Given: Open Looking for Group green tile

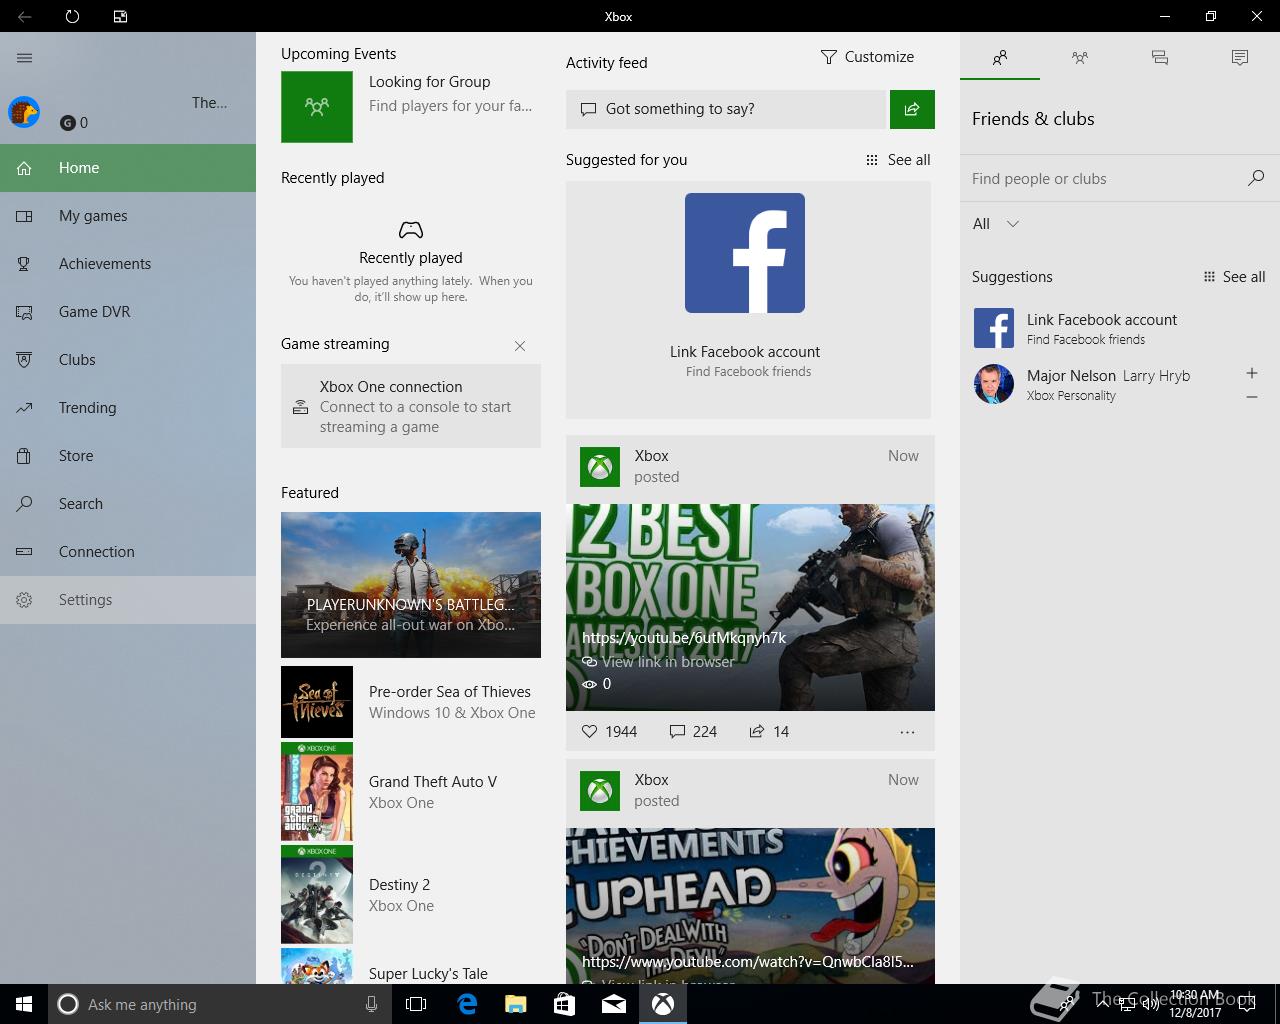Looking at the screenshot, I should pyautogui.click(x=317, y=106).
